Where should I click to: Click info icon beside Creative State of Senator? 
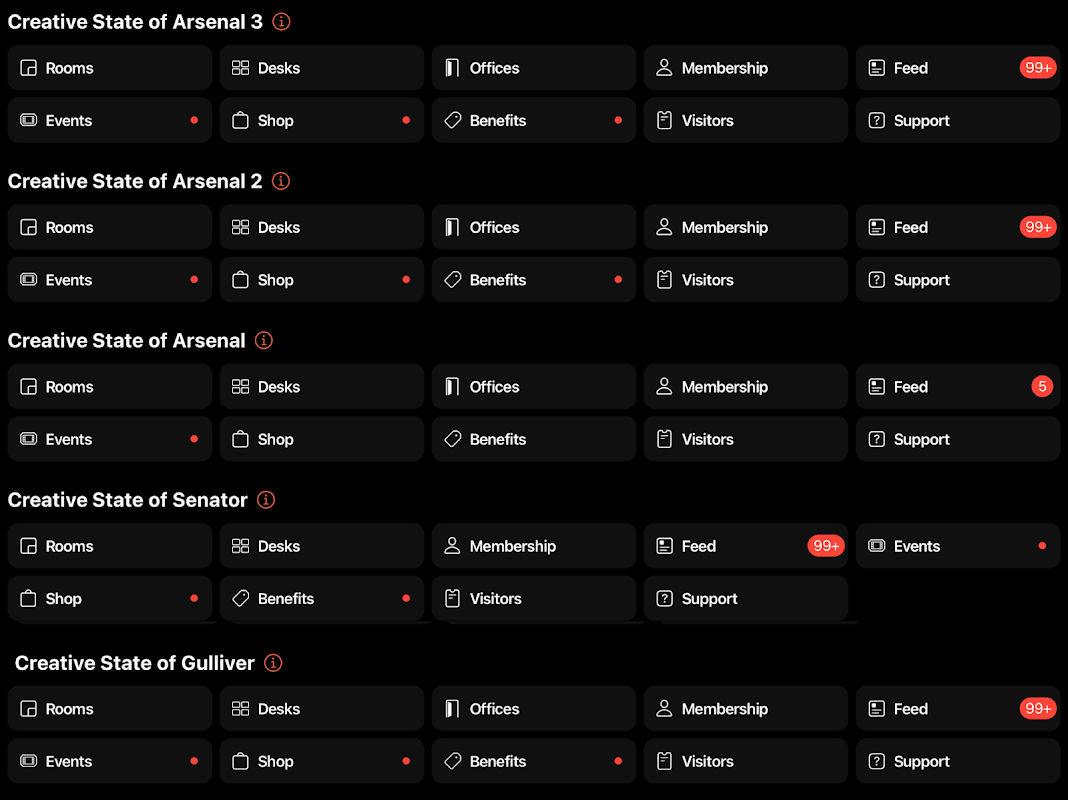[x=266, y=500]
